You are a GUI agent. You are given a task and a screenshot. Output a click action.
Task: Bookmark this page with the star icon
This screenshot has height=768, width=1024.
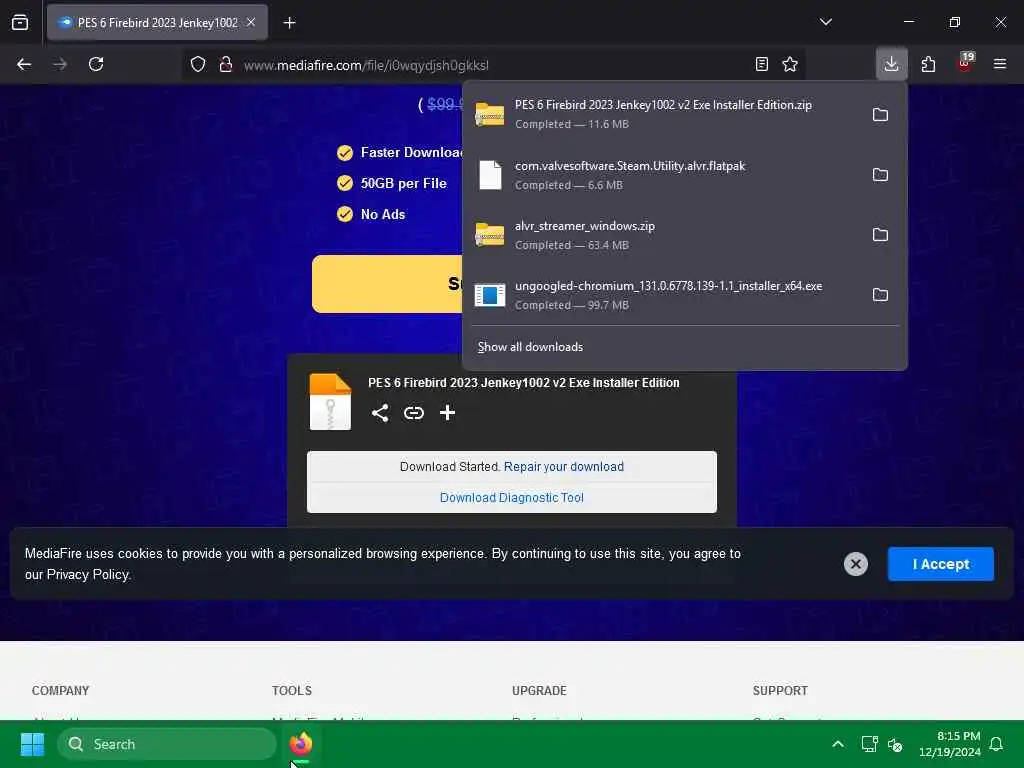pyautogui.click(x=790, y=64)
